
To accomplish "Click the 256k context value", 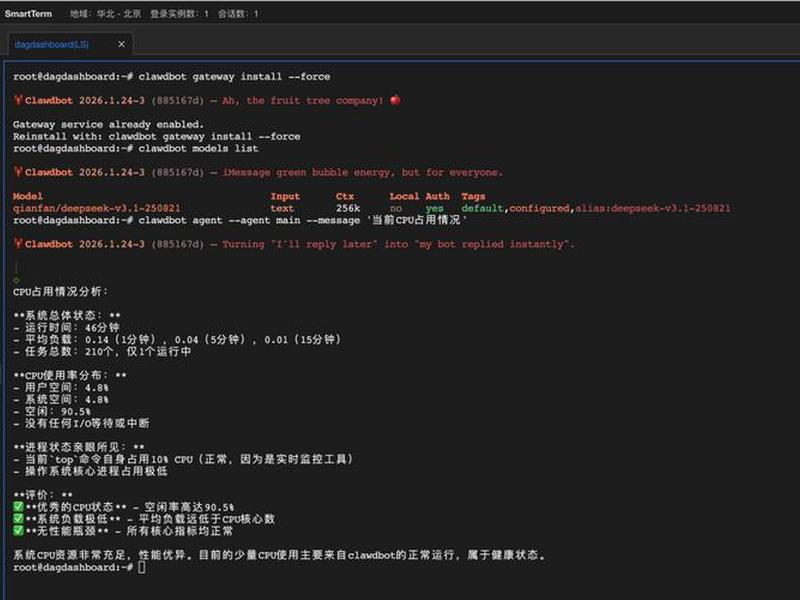I will pos(348,208).
